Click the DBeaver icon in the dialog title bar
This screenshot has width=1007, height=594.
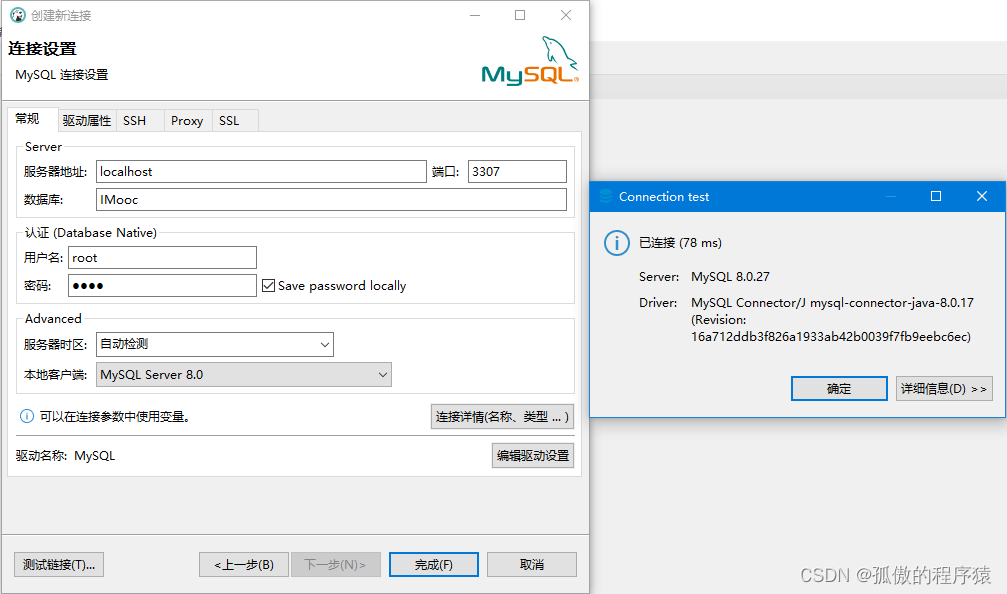[x=17, y=15]
